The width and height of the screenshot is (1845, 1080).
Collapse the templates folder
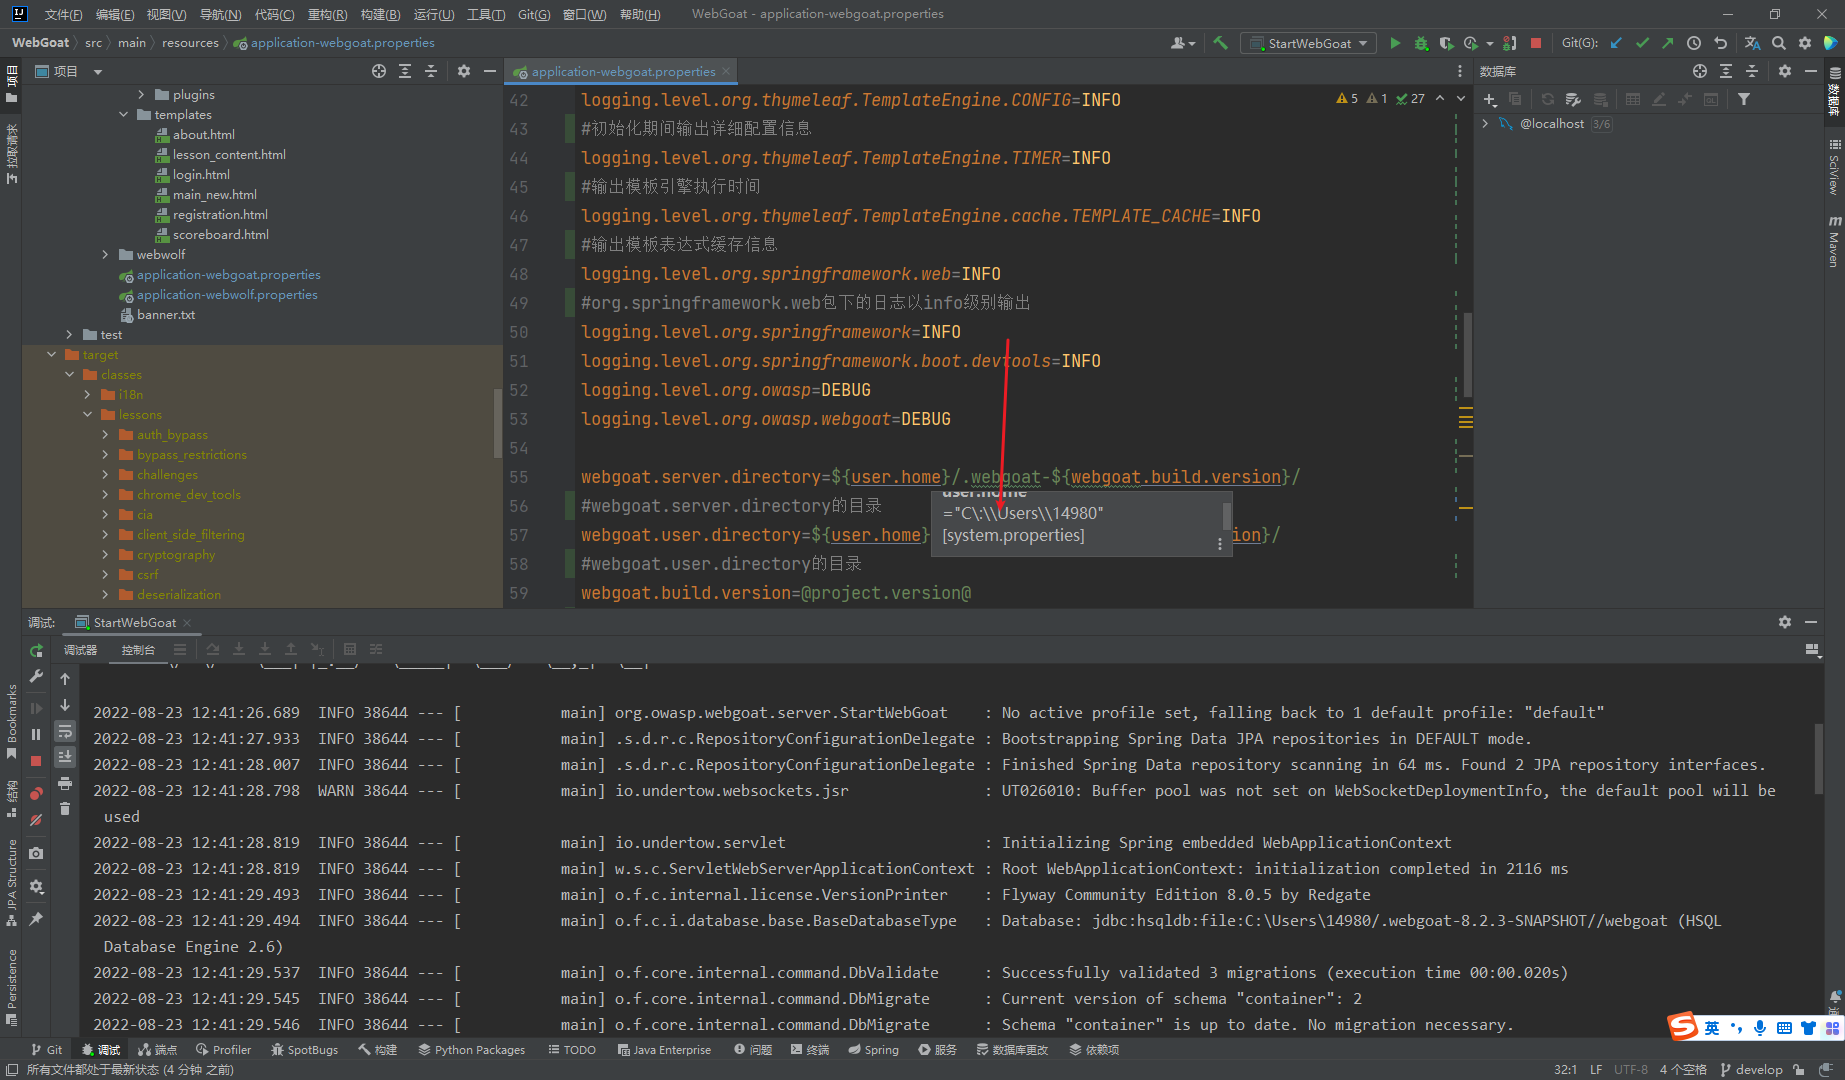click(123, 115)
